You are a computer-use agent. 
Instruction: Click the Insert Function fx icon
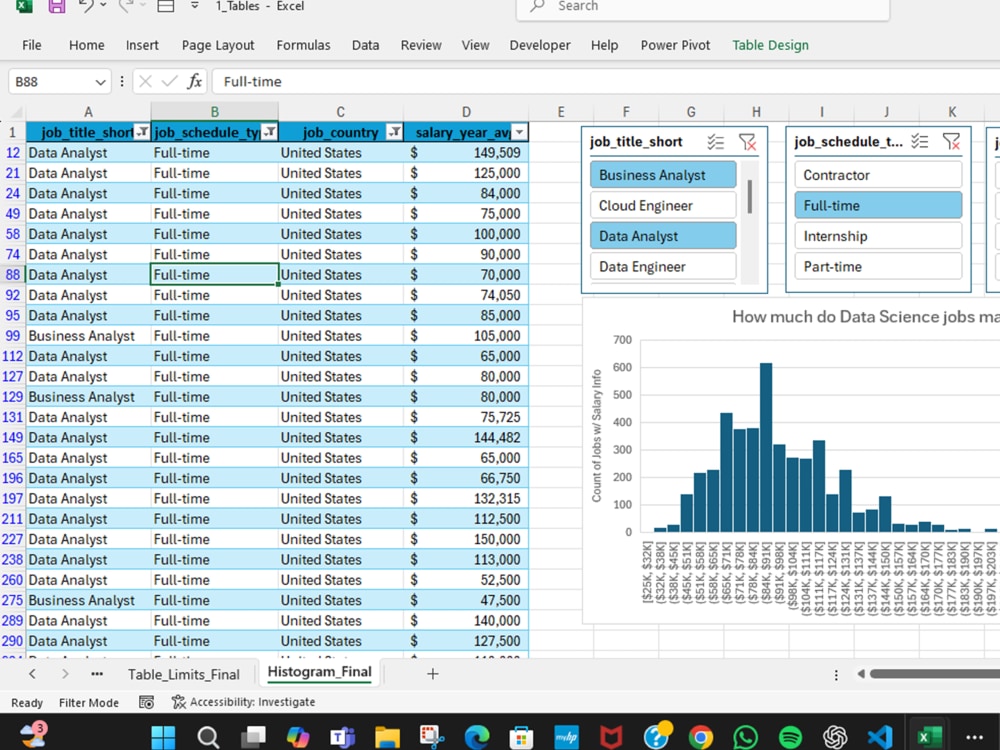(194, 82)
